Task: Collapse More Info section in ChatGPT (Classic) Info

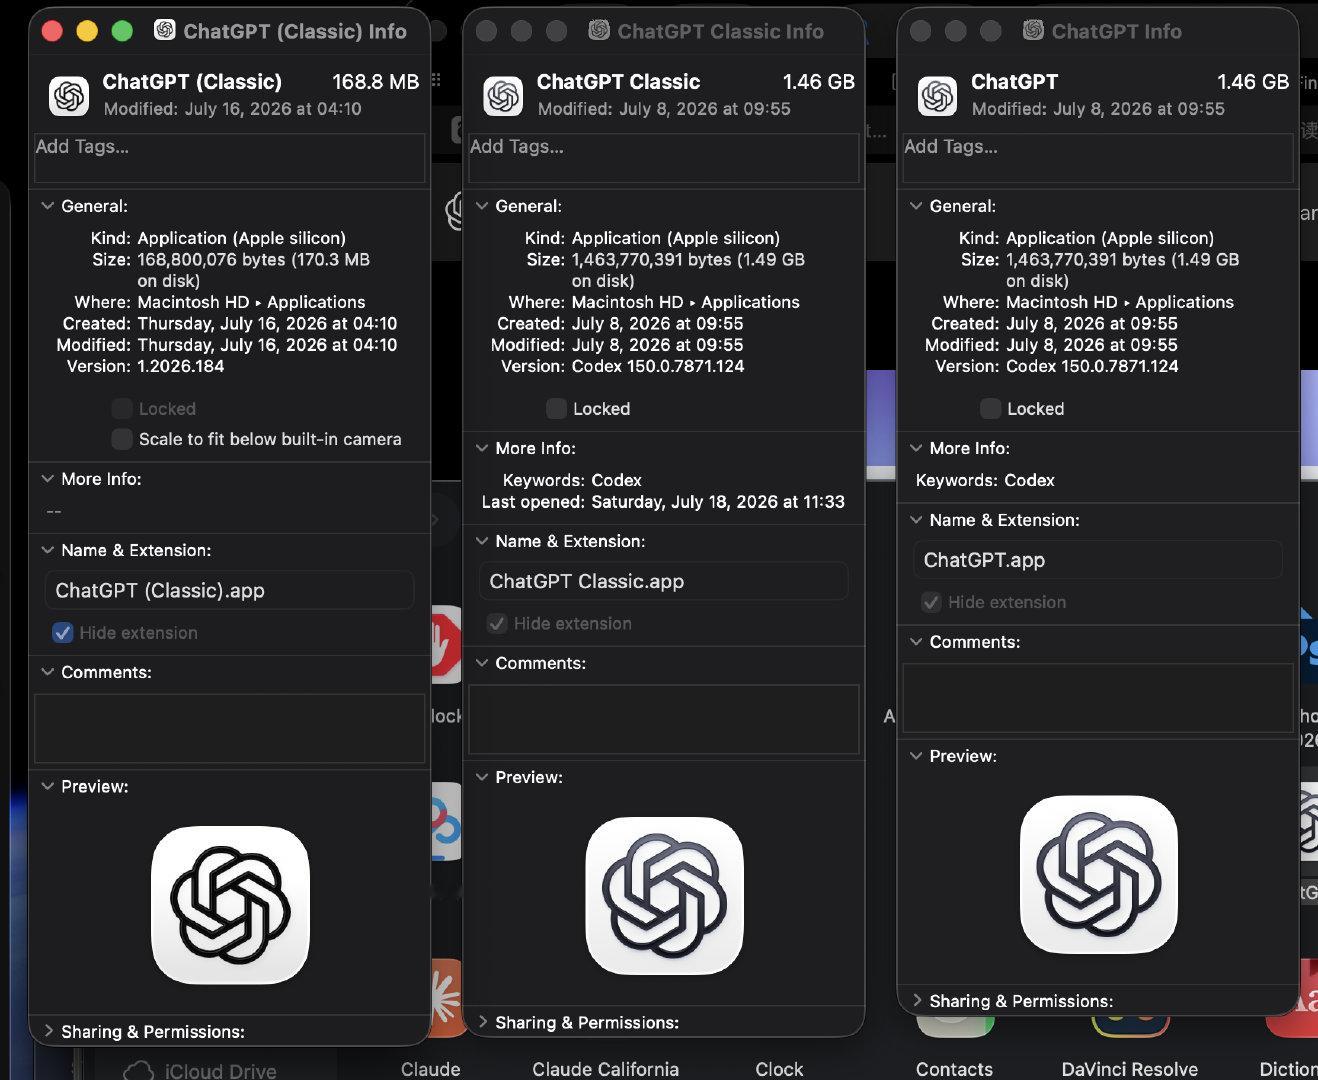Action: coord(47,479)
